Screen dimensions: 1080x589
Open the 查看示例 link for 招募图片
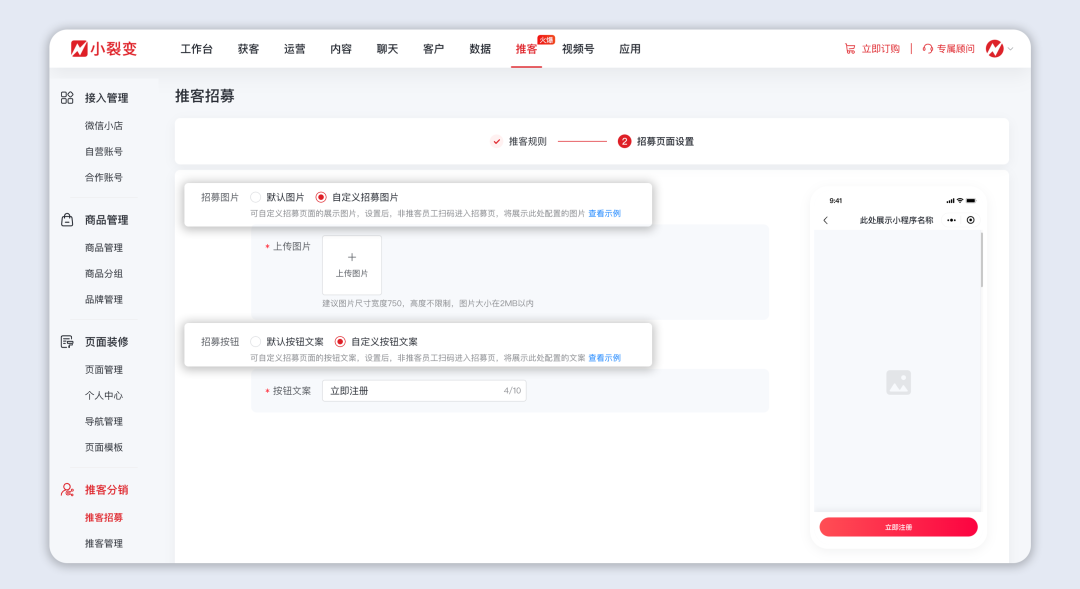click(604, 213)
